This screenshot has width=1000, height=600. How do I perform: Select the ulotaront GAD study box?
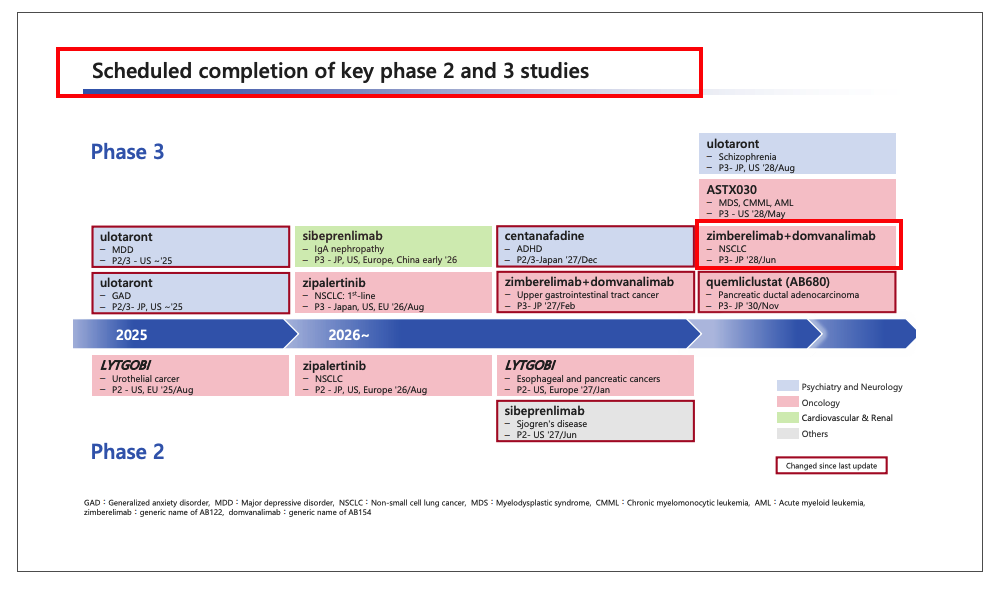click(190, 292)
